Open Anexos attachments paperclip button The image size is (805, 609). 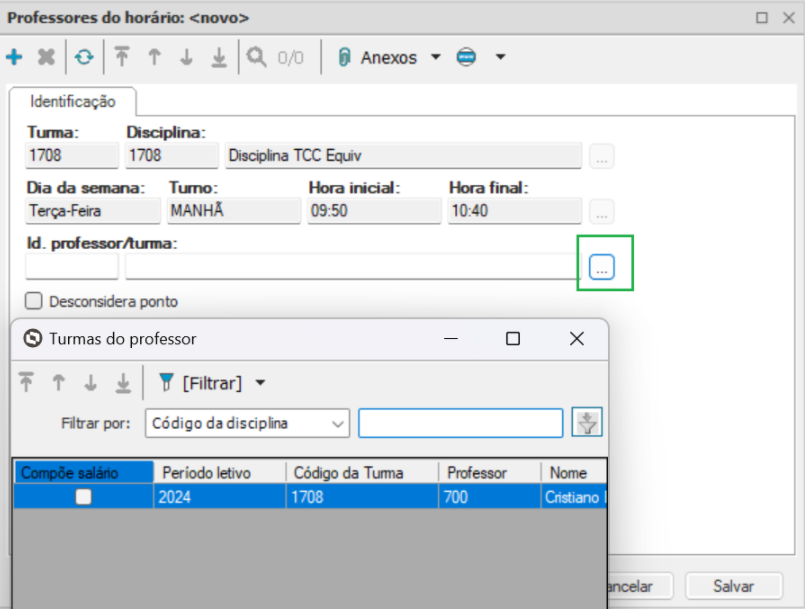(377, 57)
